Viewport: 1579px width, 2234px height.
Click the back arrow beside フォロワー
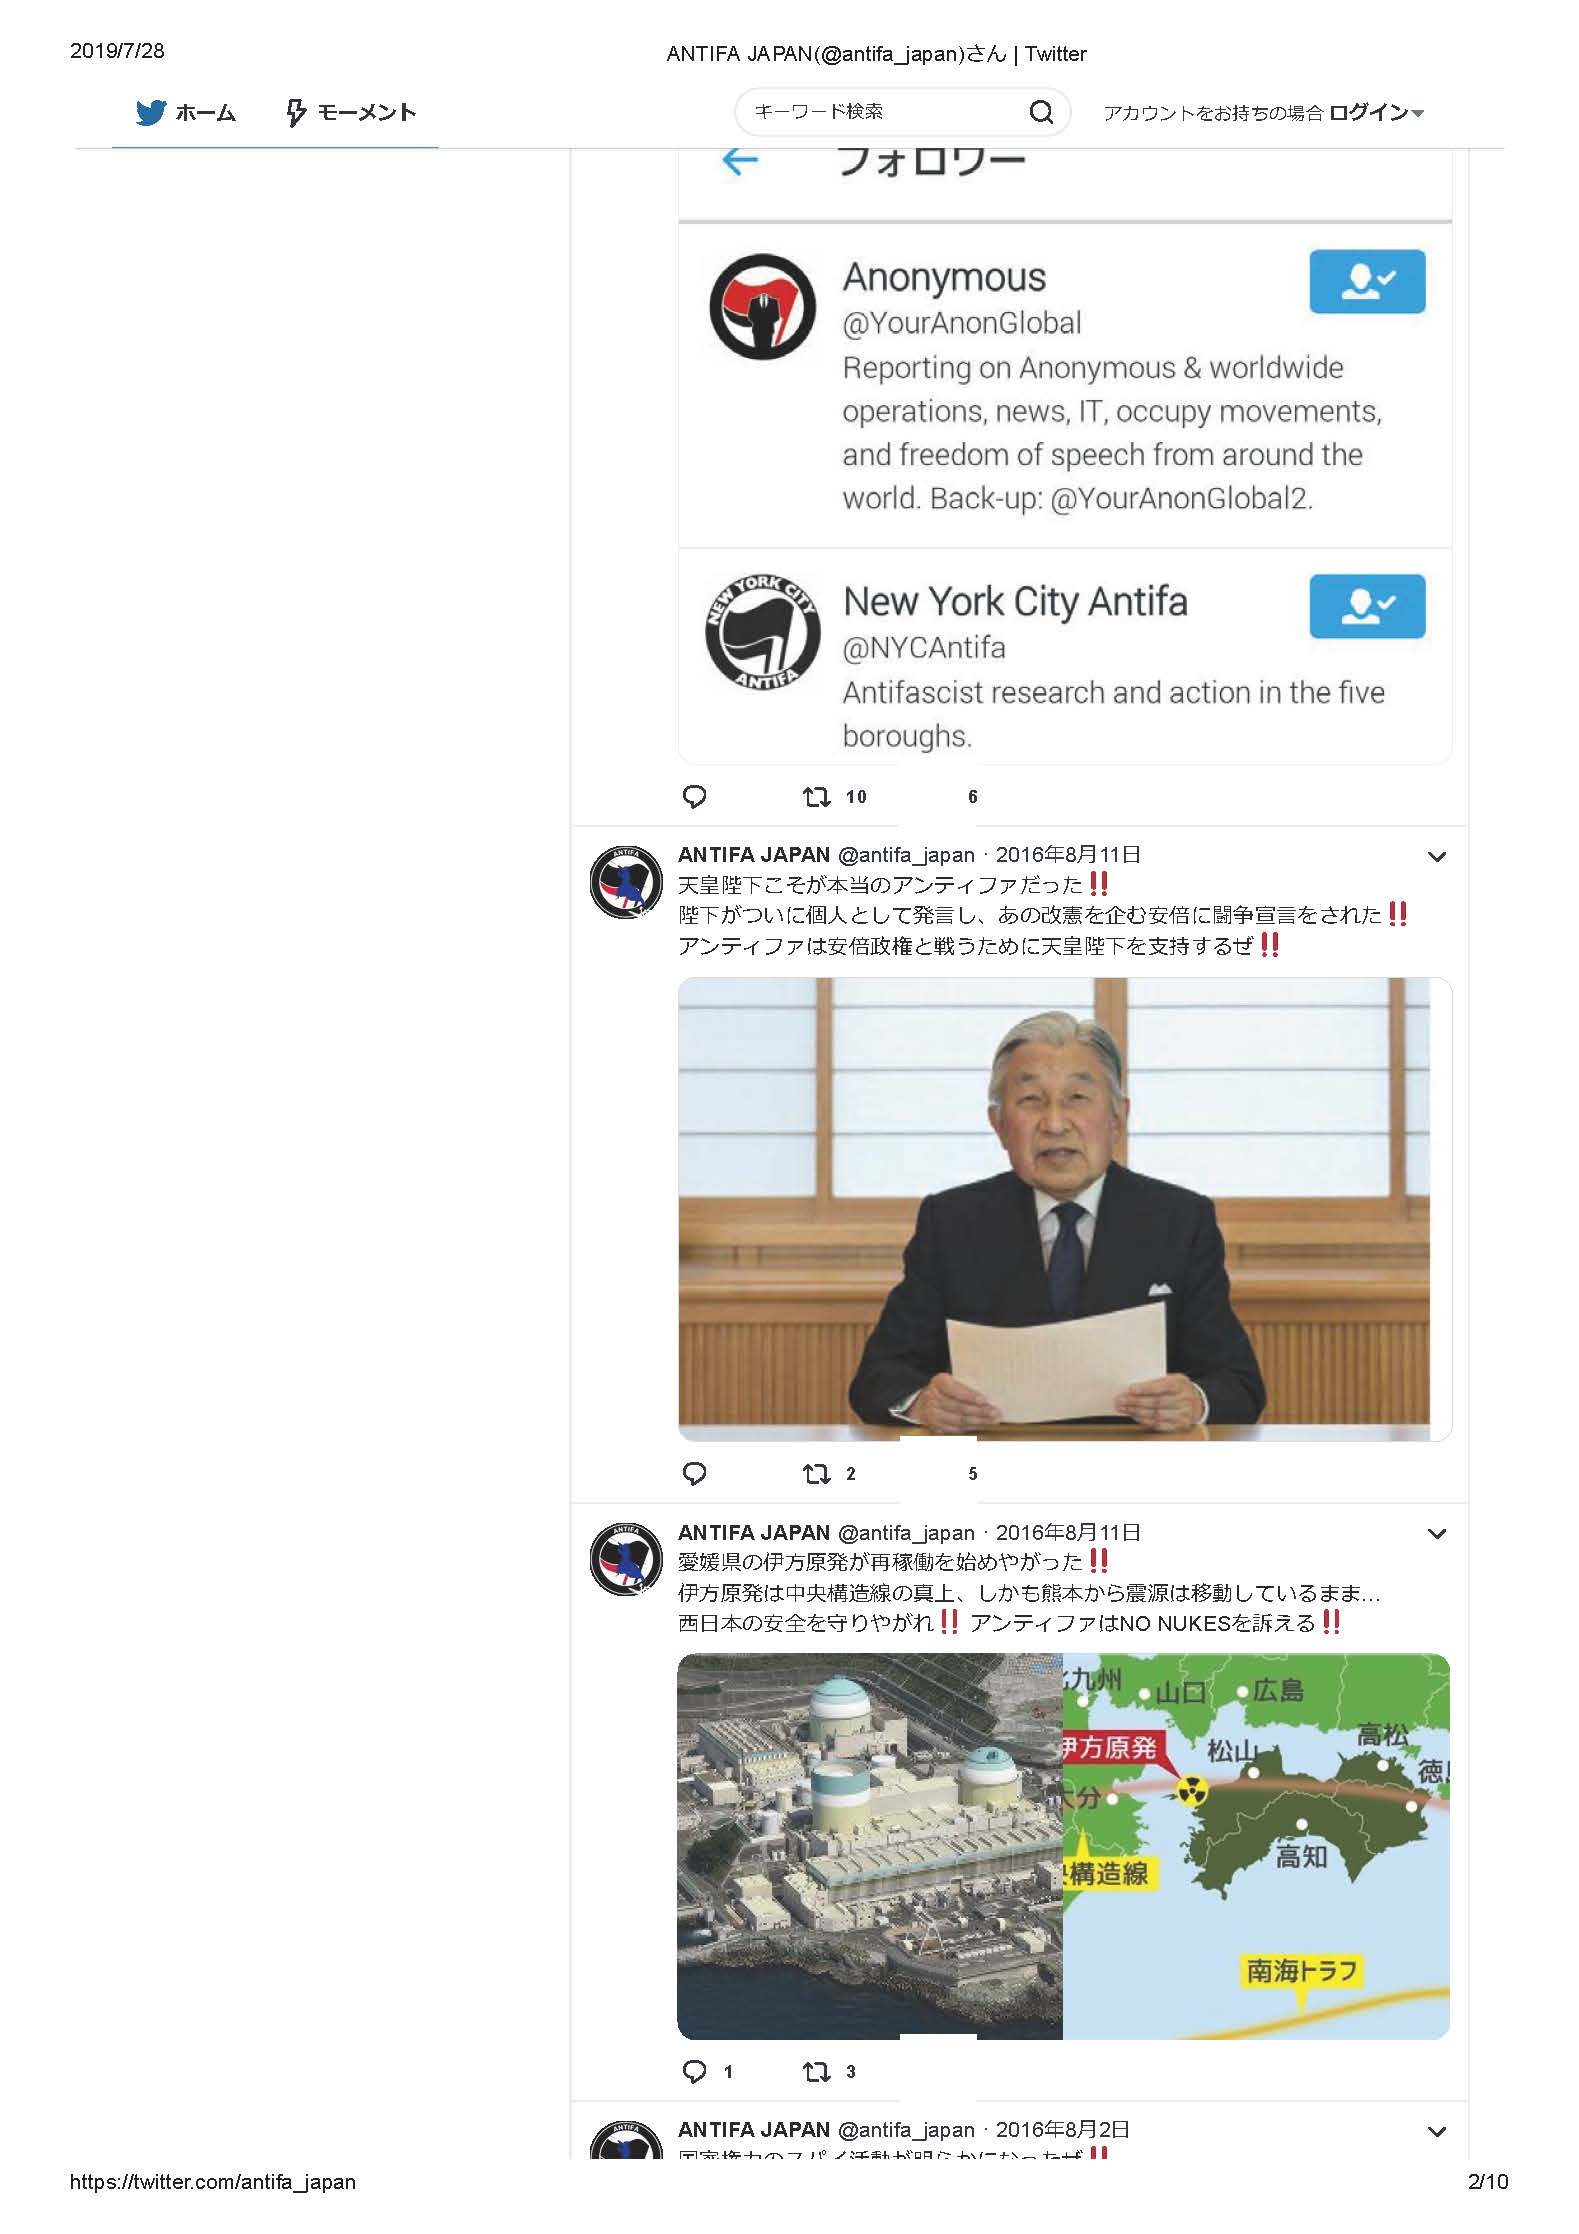coord(740,160)
